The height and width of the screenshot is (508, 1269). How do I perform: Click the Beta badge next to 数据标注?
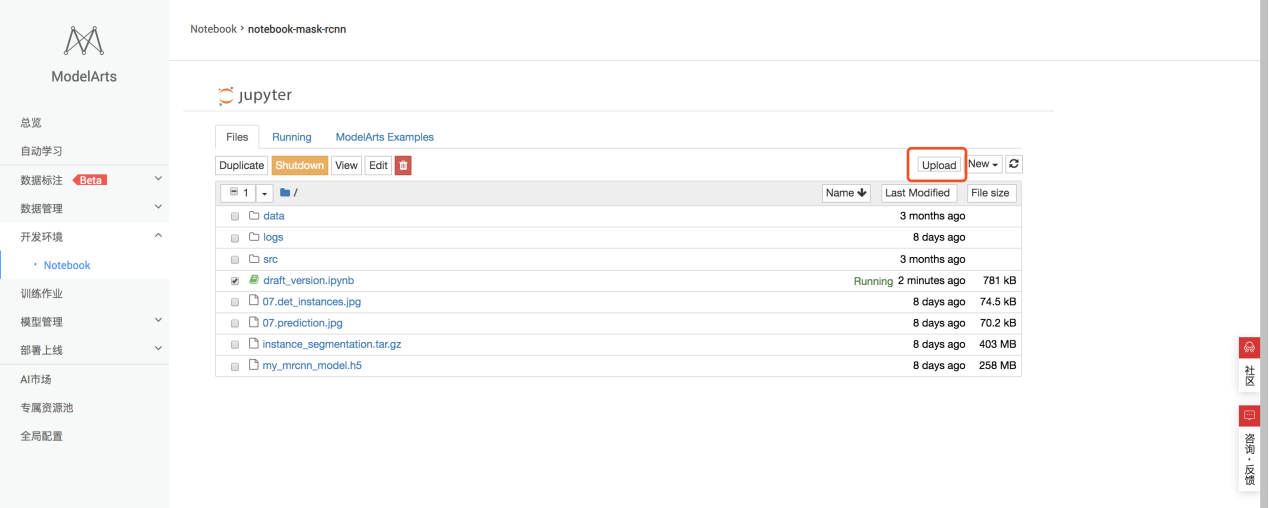click(x=90, y=180)
